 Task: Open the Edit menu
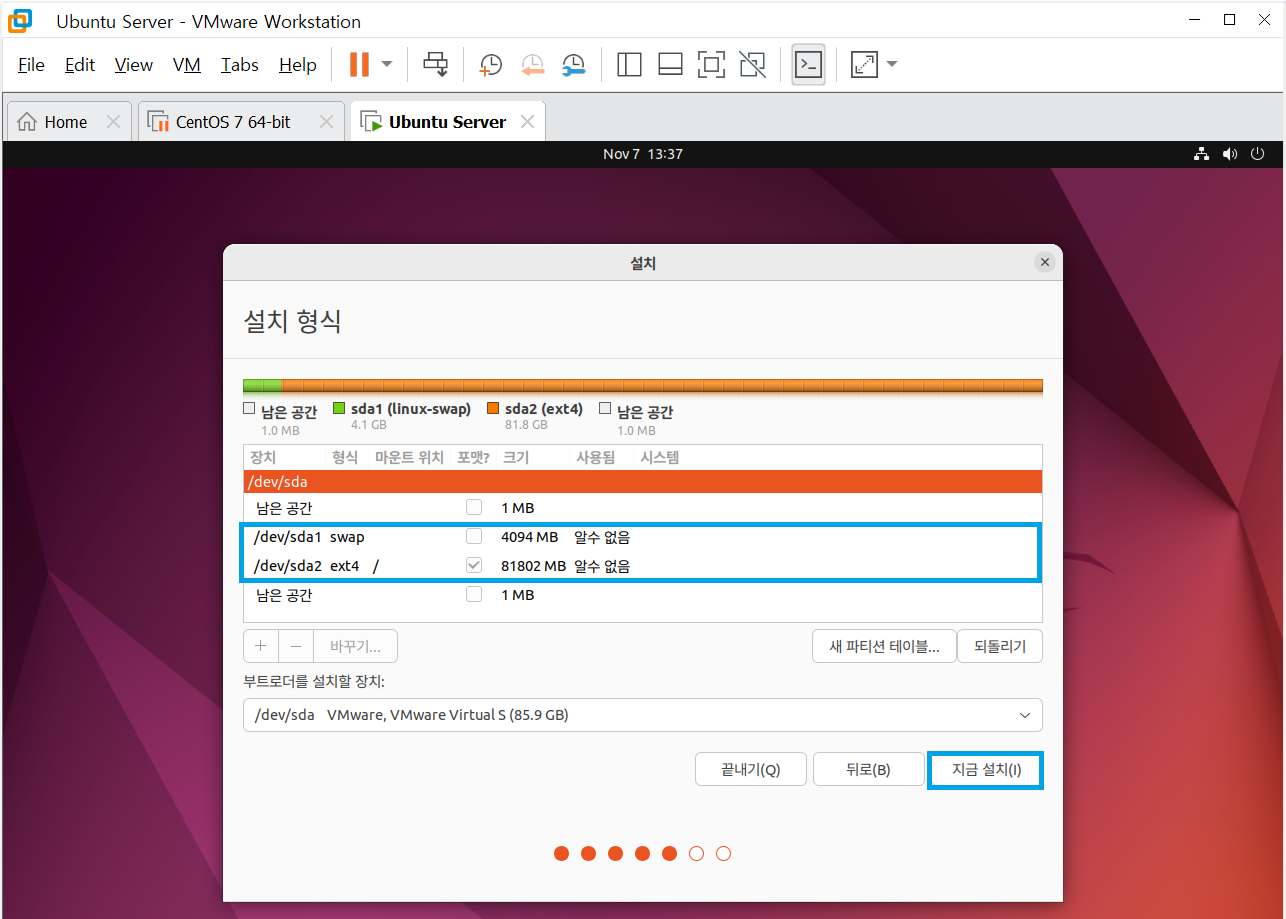point(80,65)
